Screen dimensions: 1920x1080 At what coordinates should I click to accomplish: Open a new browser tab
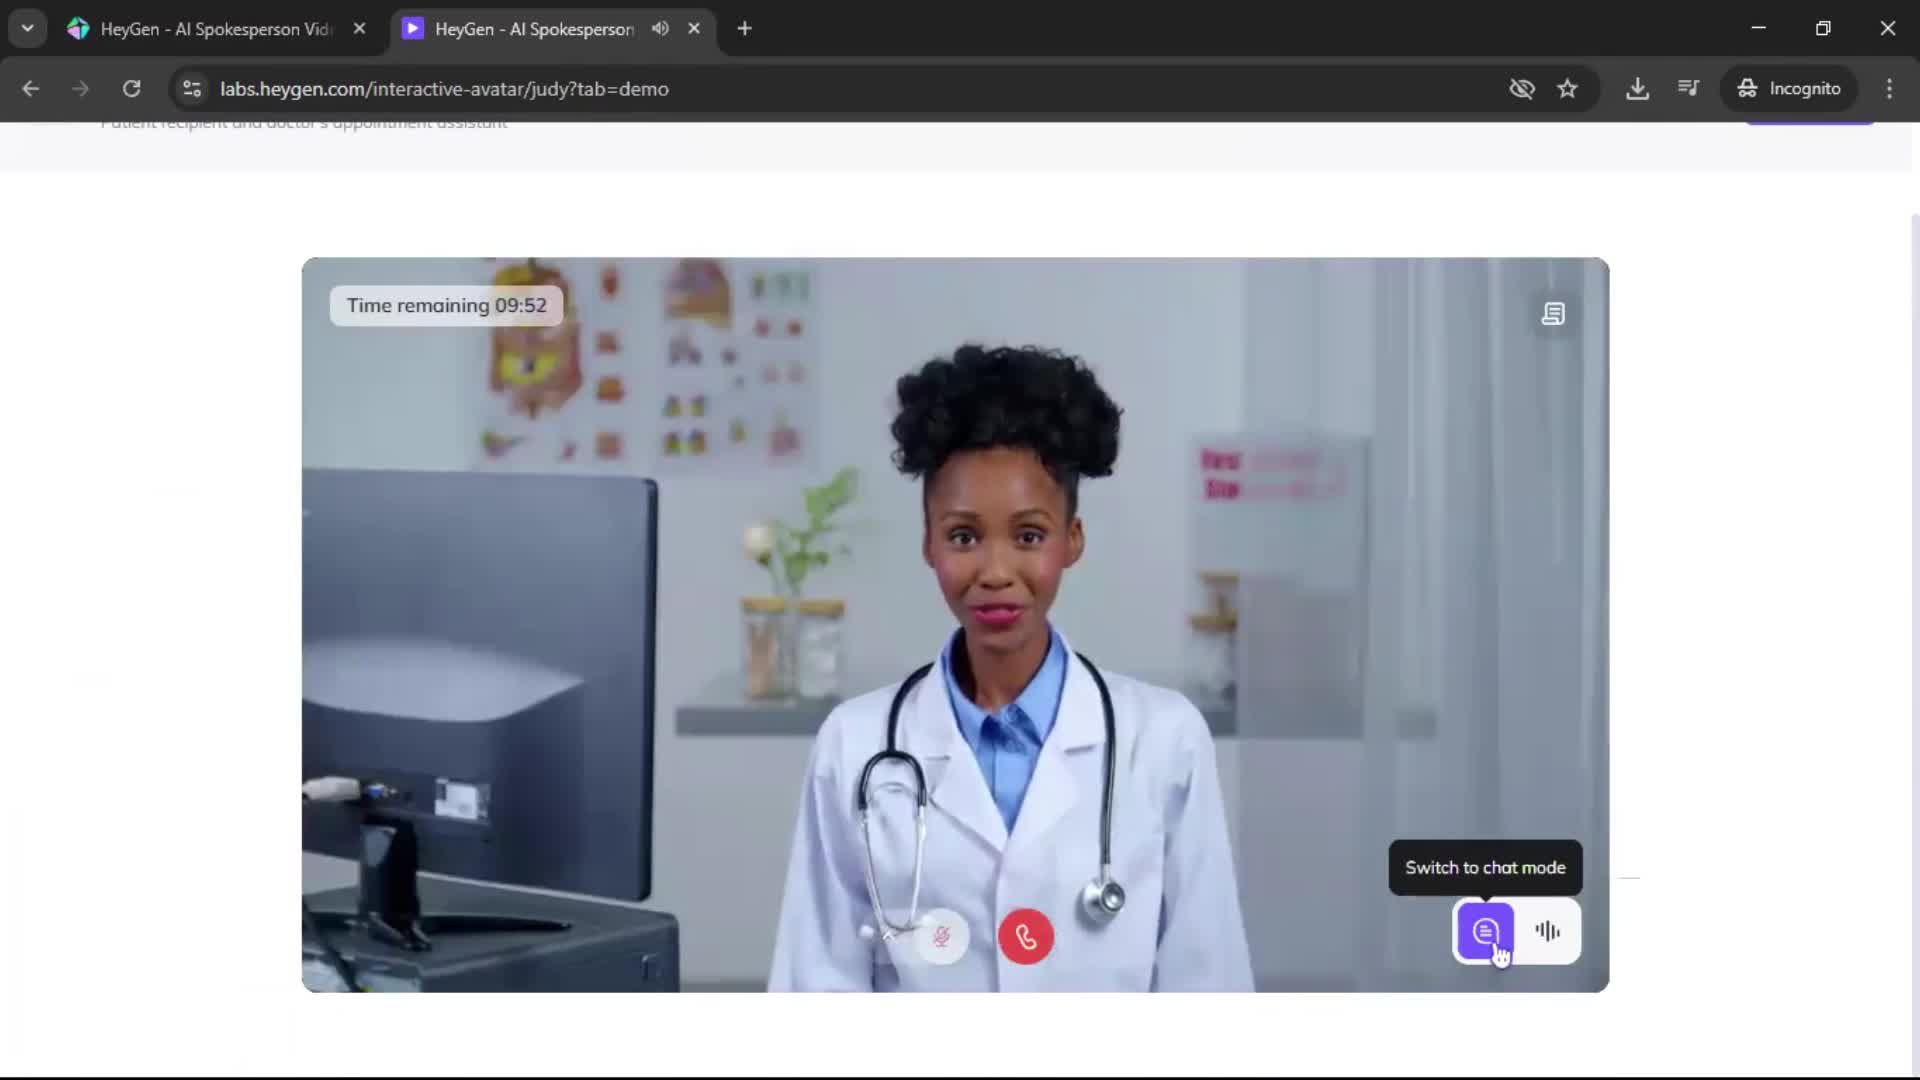[x=744, y=29]
